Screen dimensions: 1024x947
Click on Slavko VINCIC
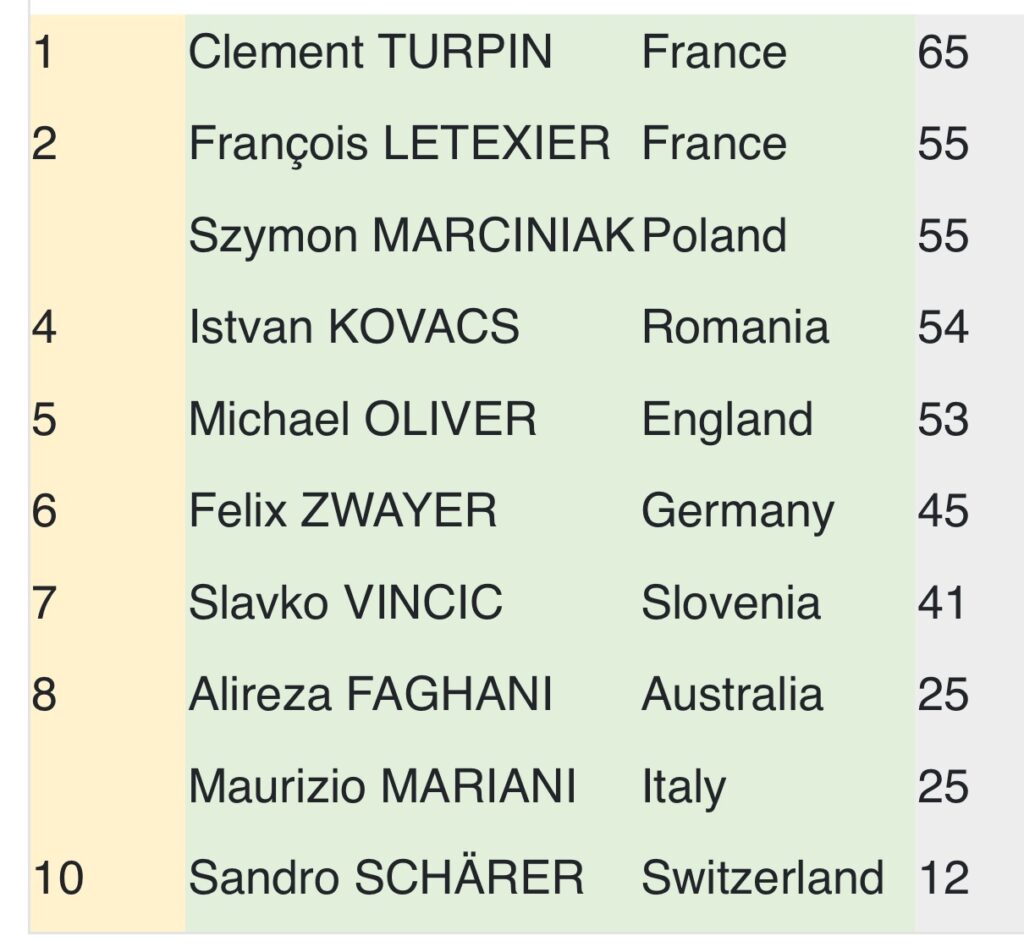tap(345, 604)
